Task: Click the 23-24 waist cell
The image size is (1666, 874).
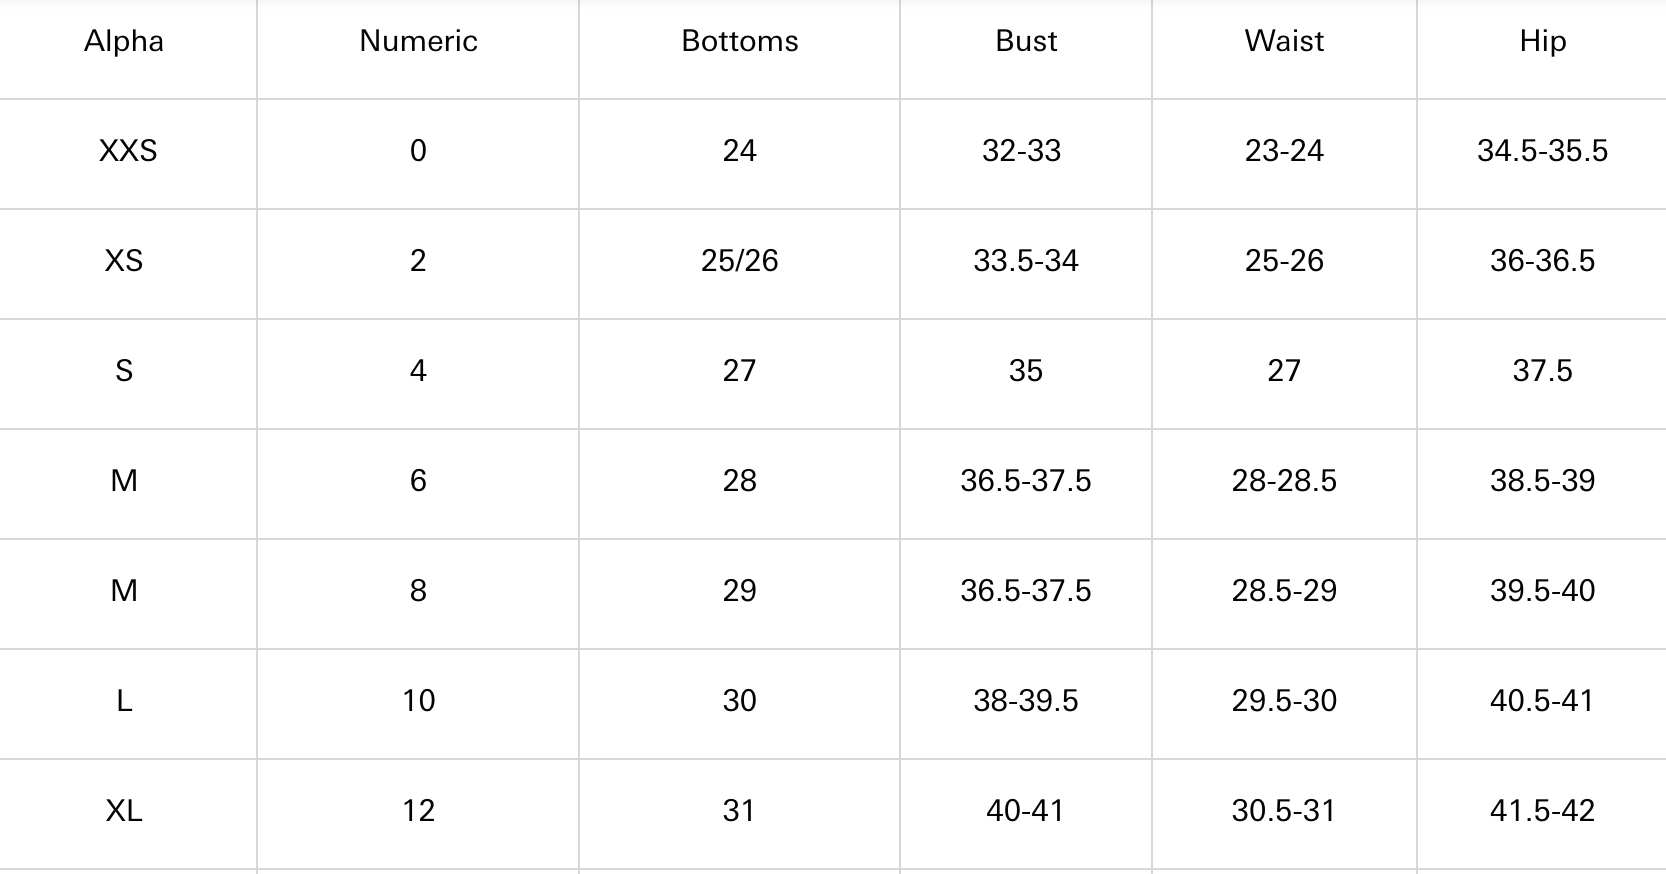Action: tap(1284, 151)
